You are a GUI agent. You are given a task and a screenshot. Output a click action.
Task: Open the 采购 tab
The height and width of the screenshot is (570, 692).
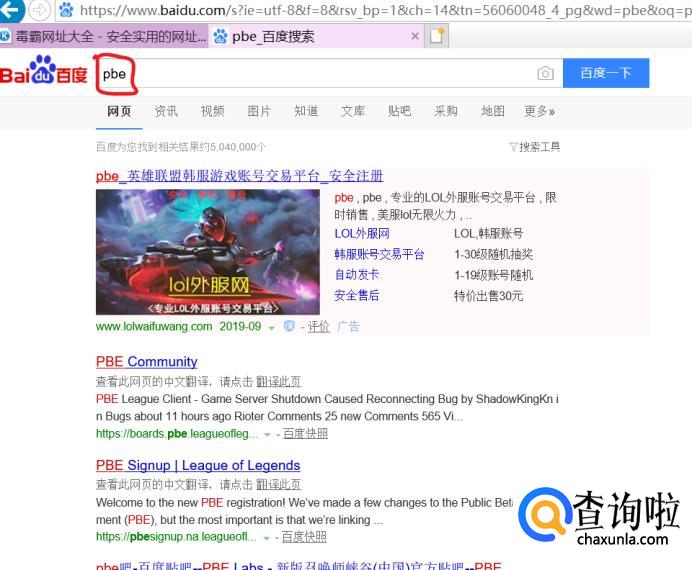point(446,111)
